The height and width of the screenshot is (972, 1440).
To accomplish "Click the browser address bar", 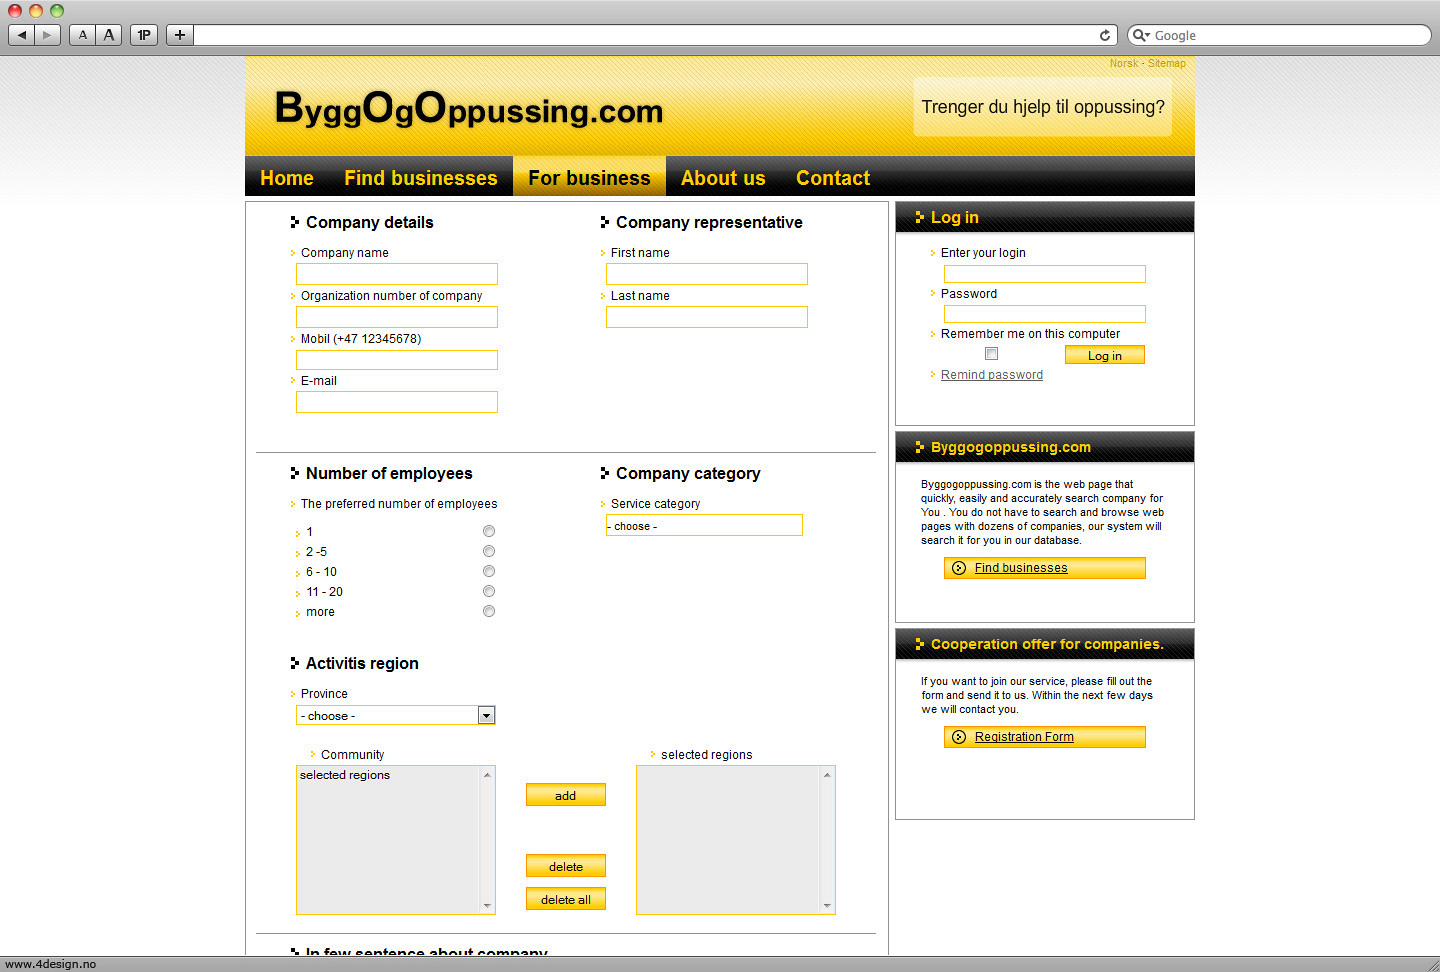I will (x=645, y=35).
